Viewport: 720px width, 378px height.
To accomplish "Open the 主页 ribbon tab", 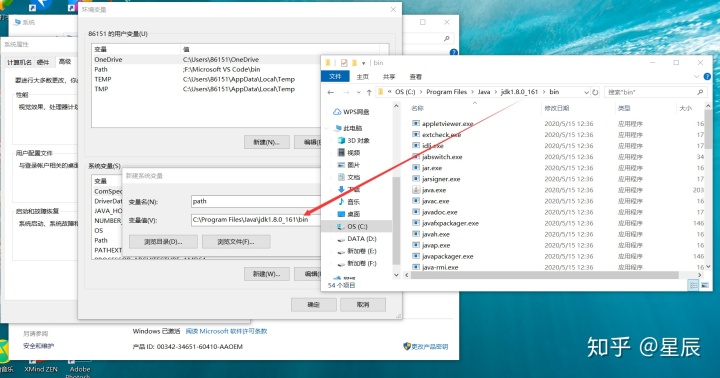I will coord(363,77).
